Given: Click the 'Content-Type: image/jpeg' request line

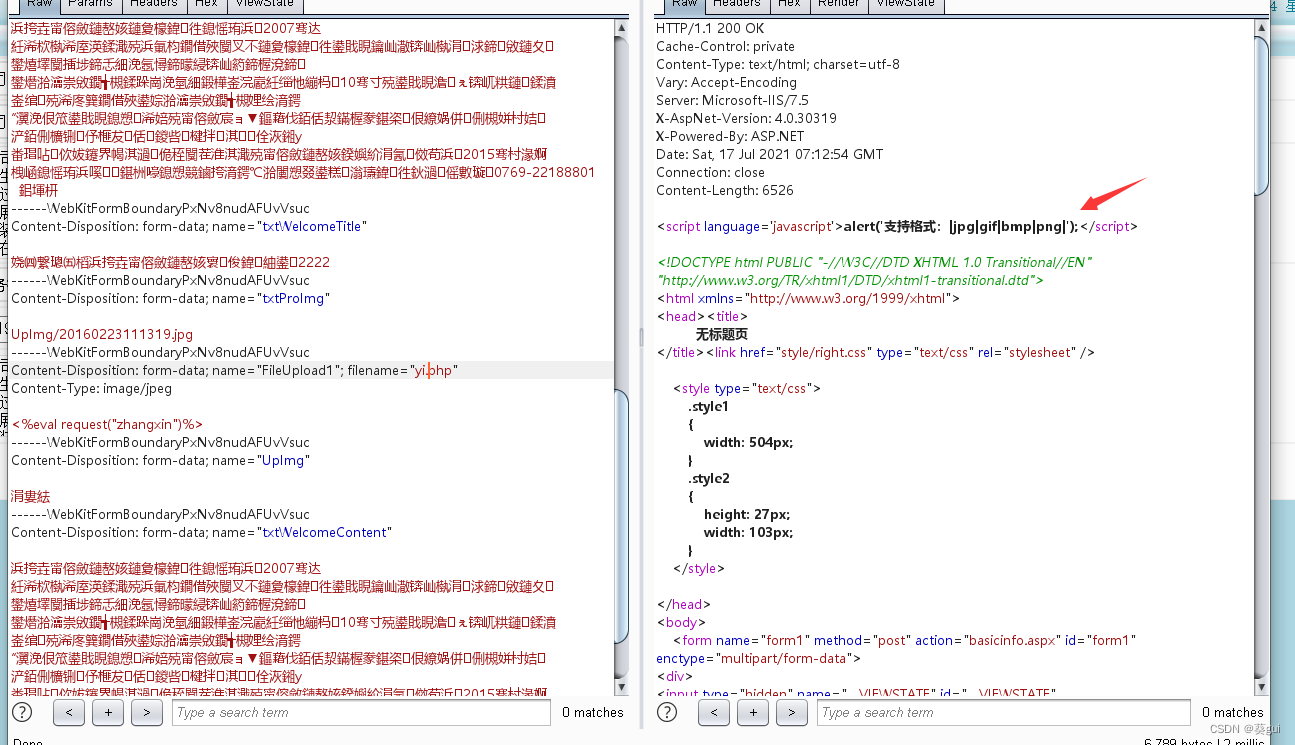Looking at the screenshot, I should click(91, 388).
